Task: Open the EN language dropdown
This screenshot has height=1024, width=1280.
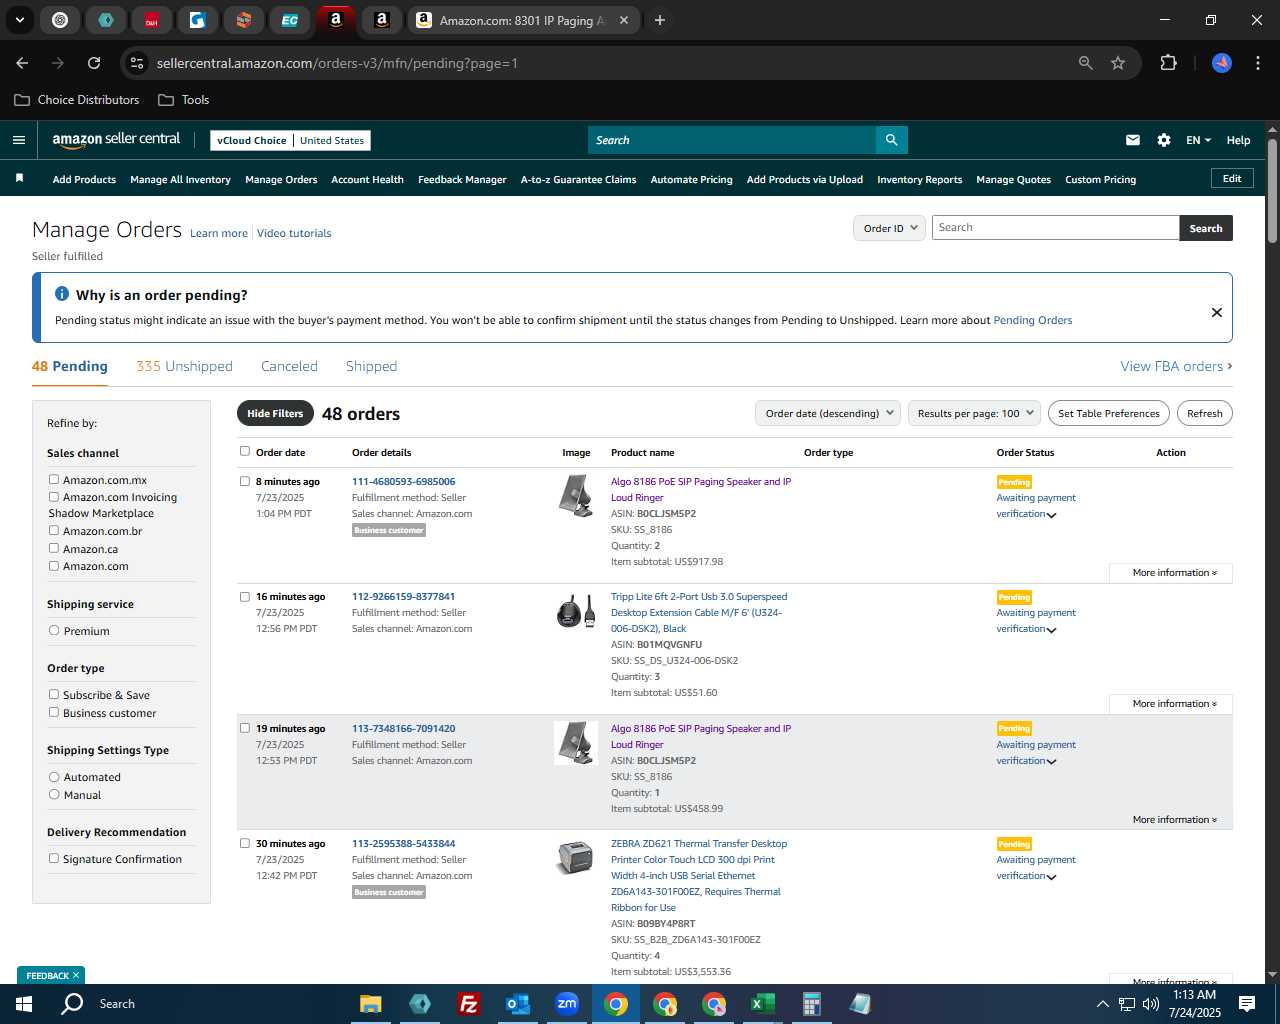Action: click(1198, 140)
